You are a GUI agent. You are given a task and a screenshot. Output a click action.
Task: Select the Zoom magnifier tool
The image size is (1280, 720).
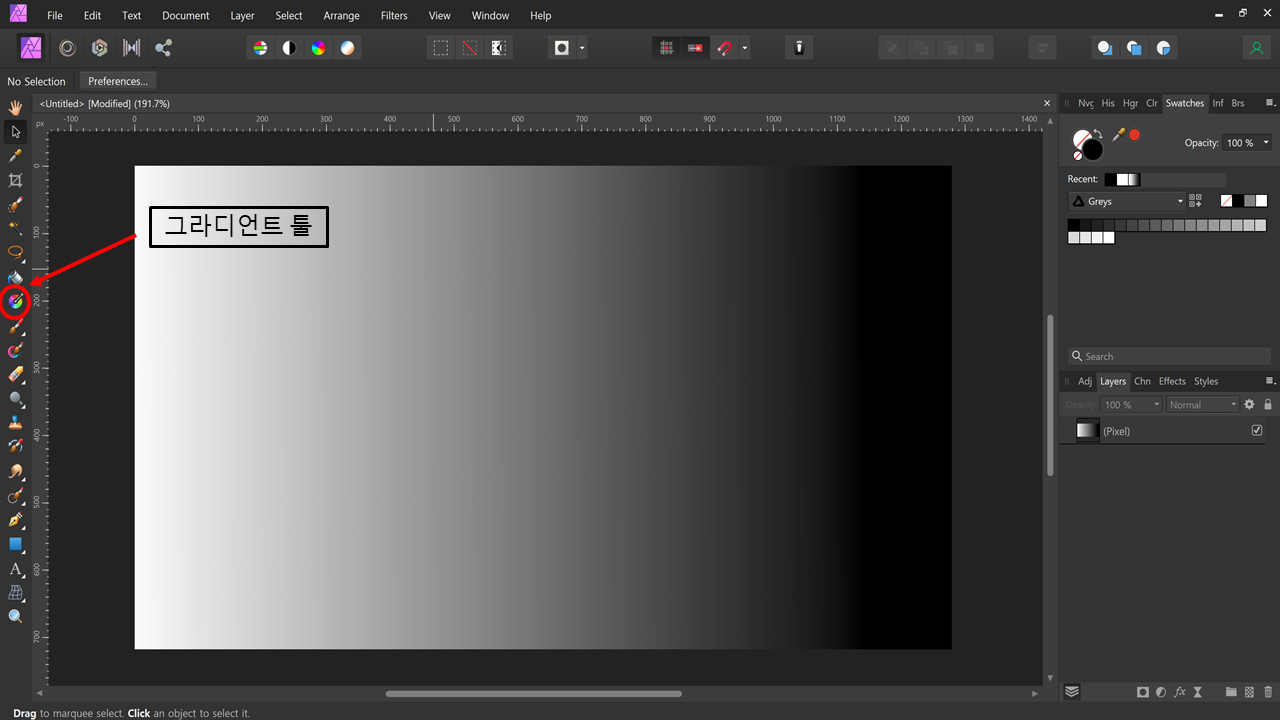(15, 617)
